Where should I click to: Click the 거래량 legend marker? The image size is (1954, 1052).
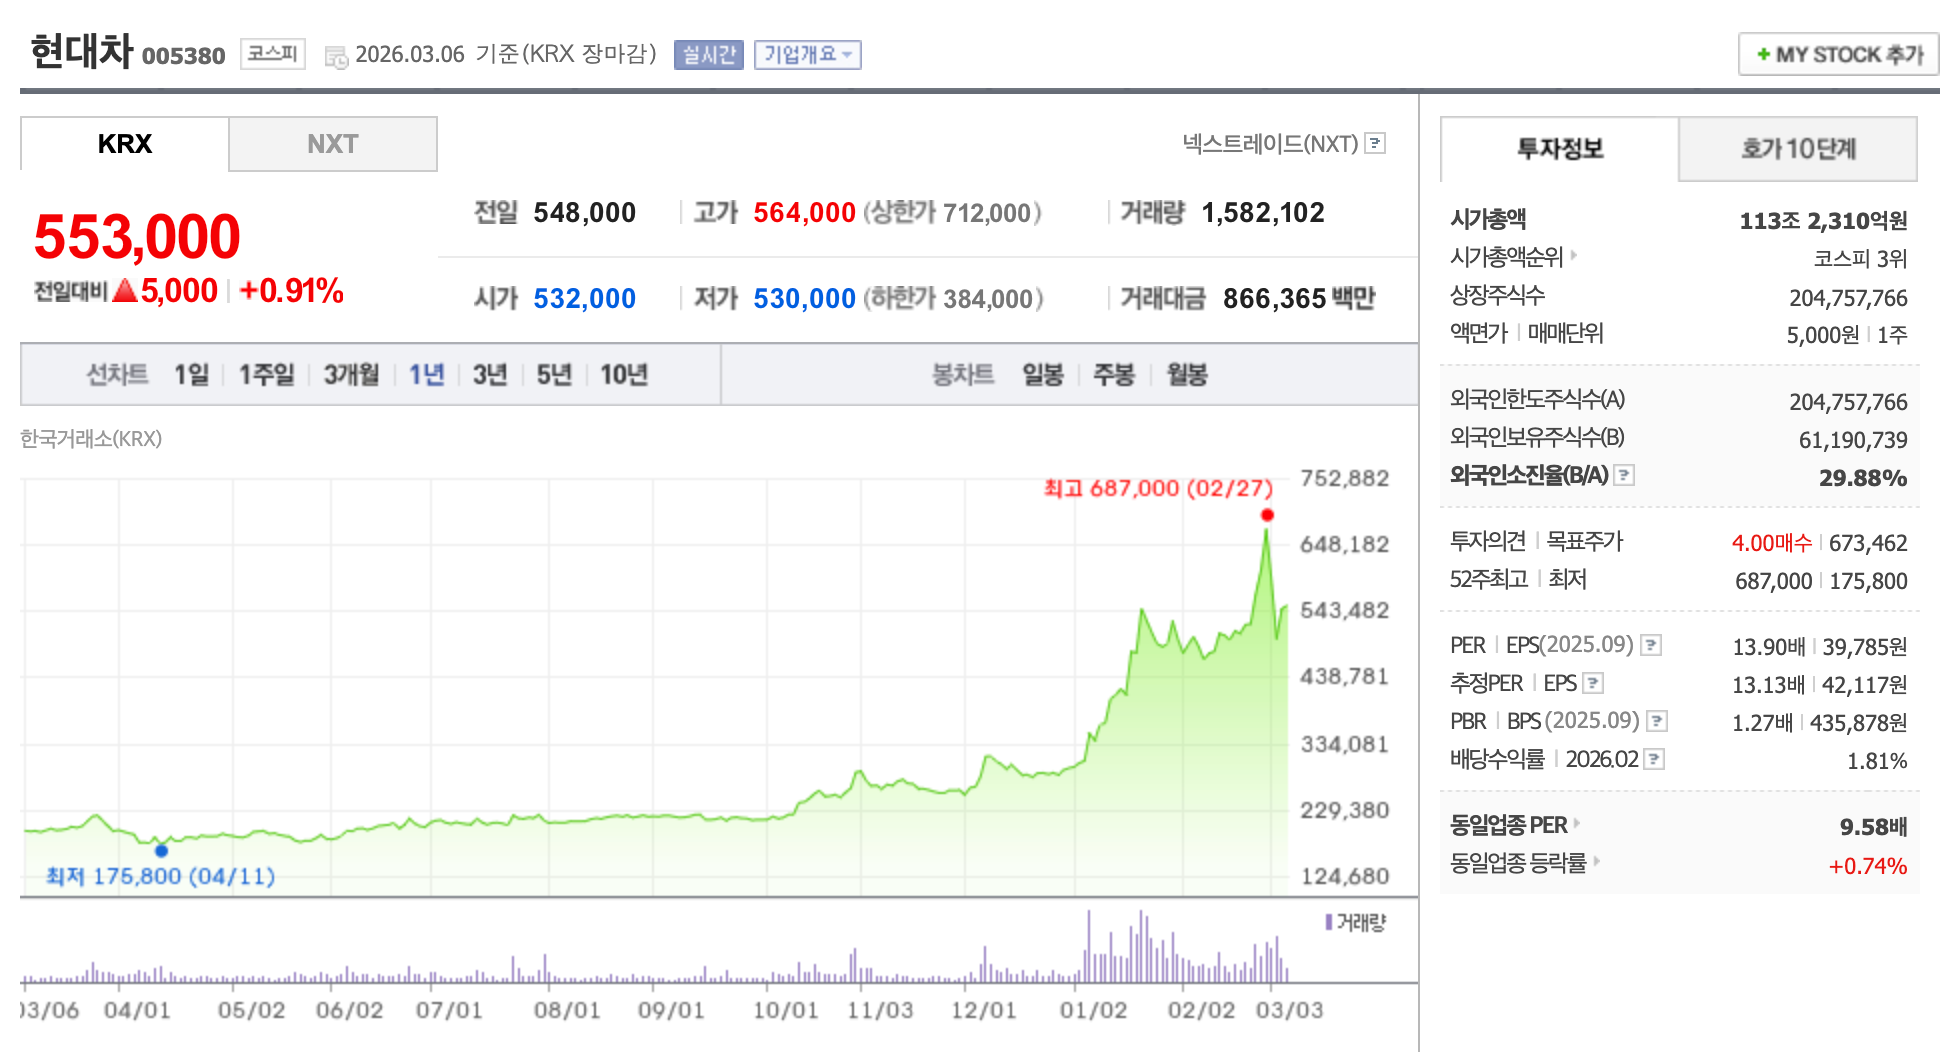[x=1328, y=922]
